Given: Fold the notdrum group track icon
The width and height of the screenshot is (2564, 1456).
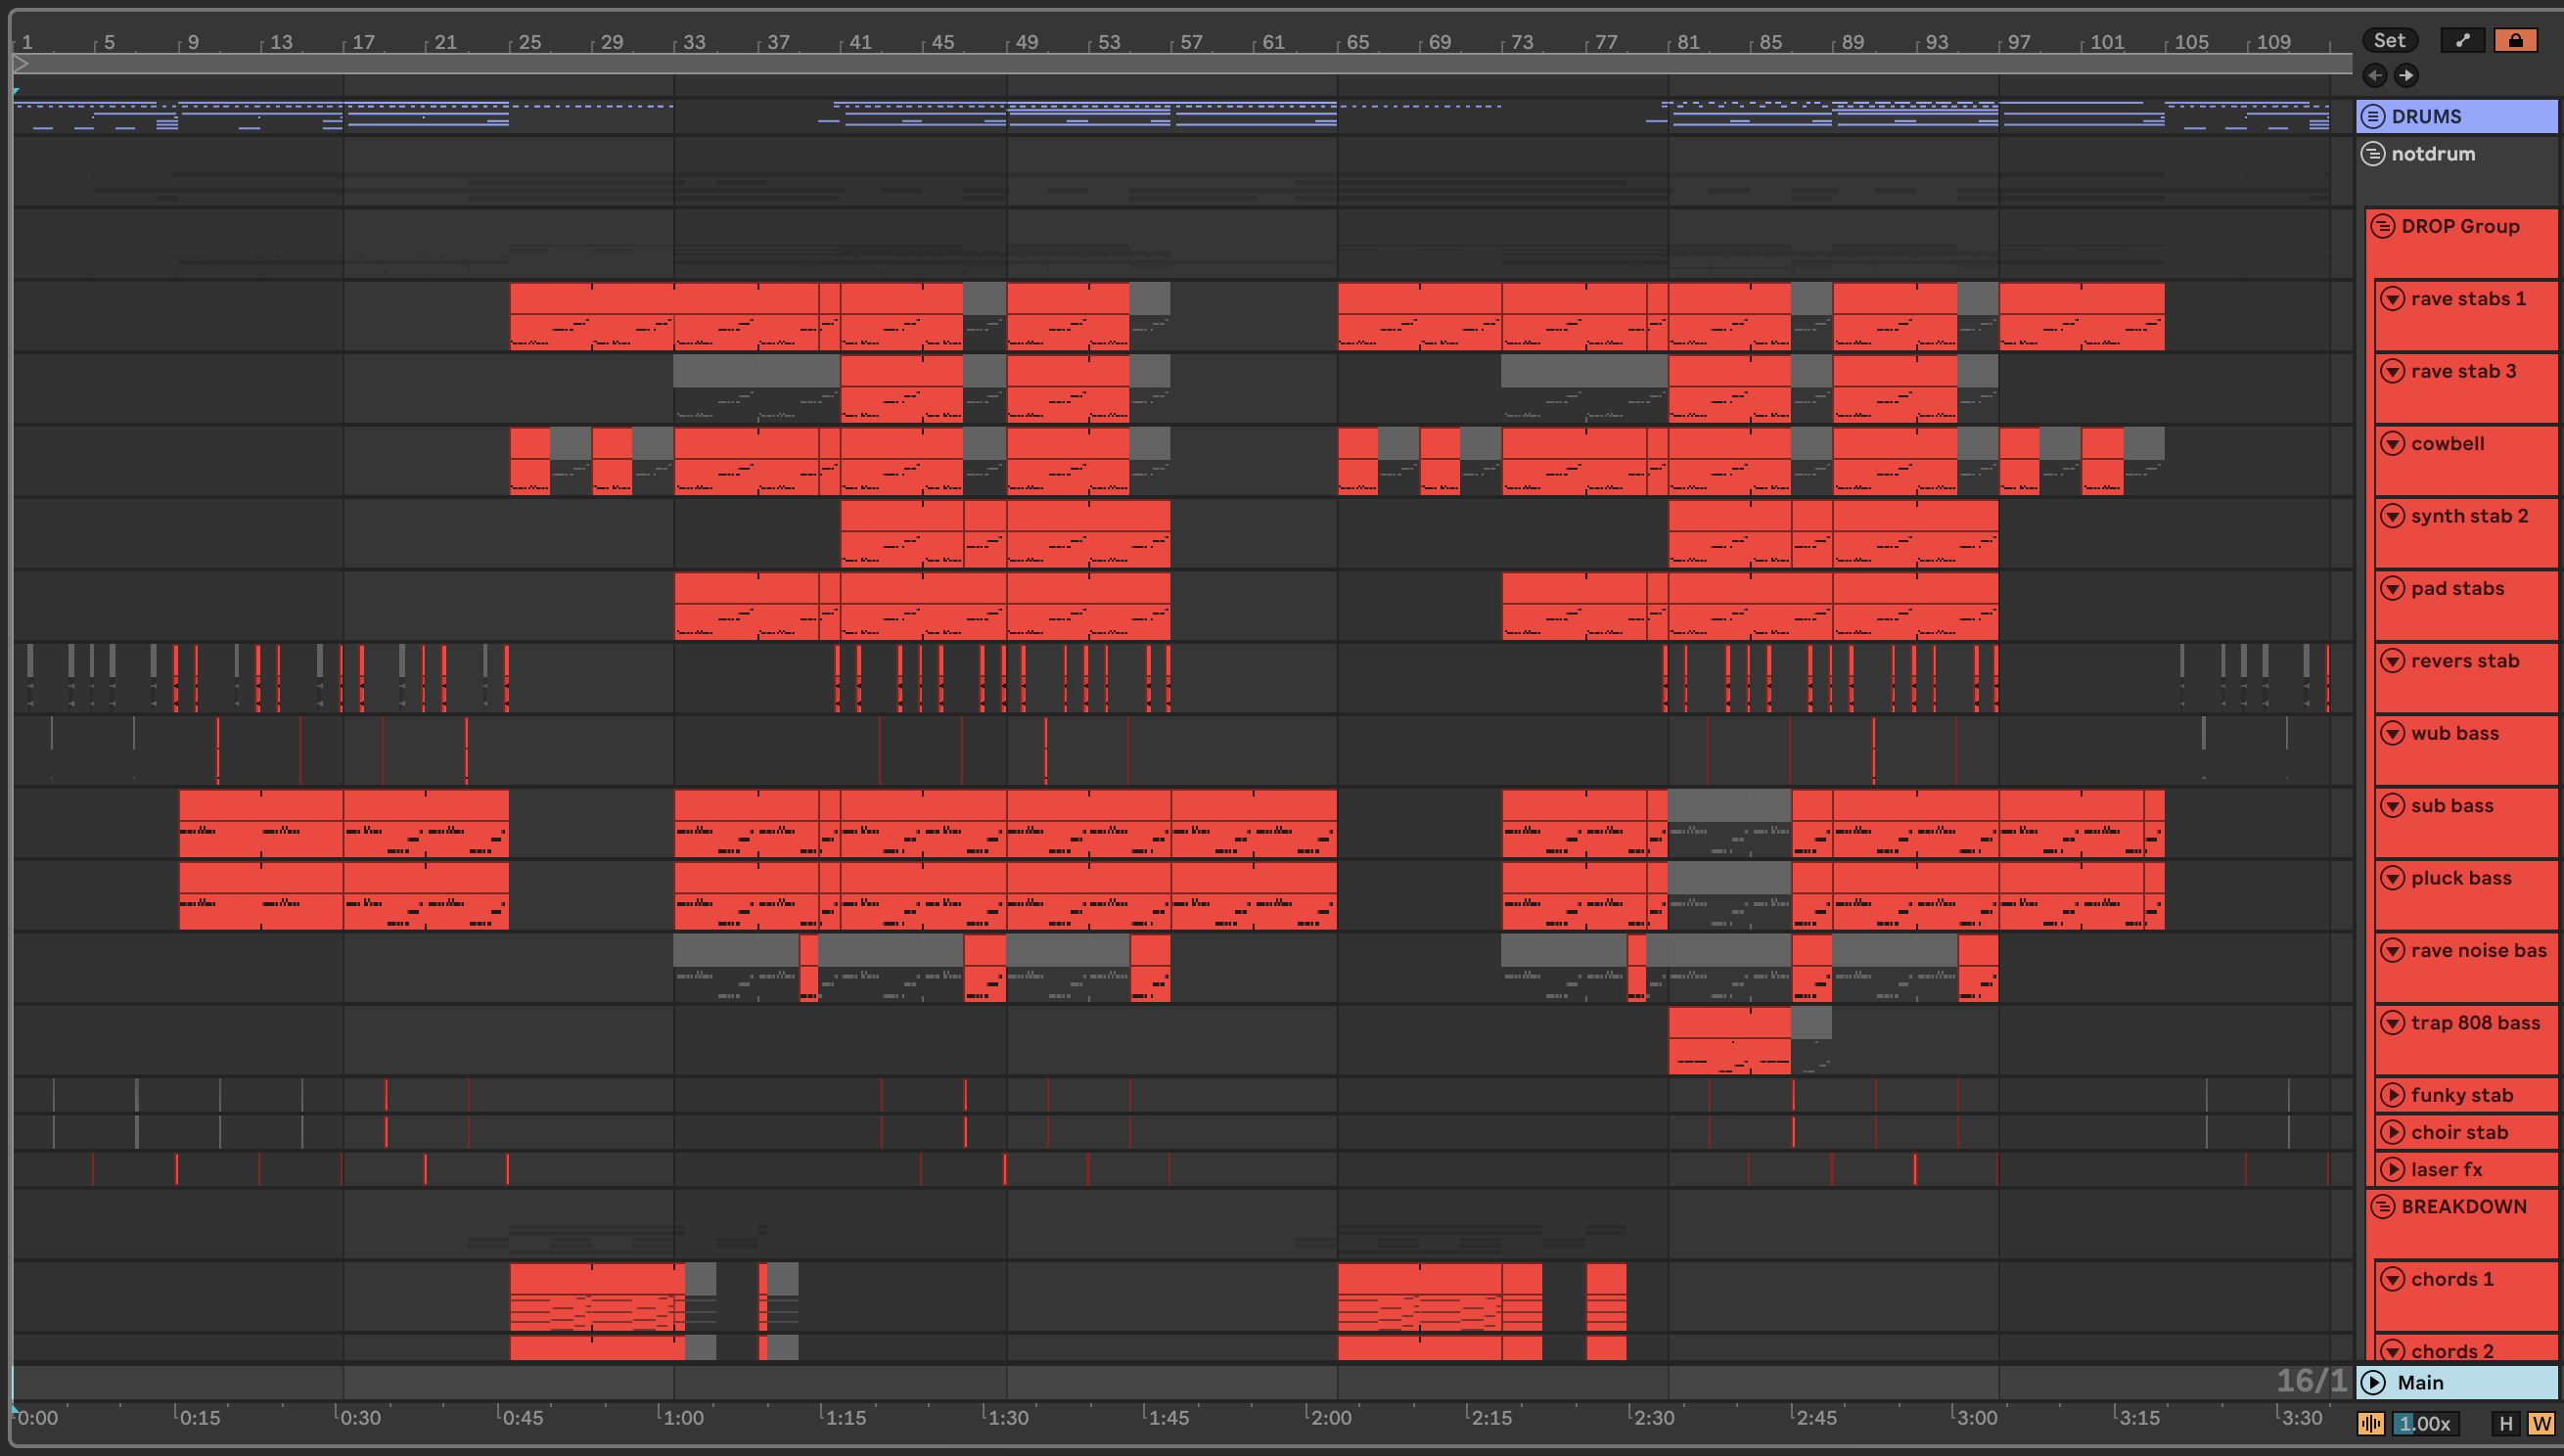Looking at the screenshot, I should [2373, 154].
